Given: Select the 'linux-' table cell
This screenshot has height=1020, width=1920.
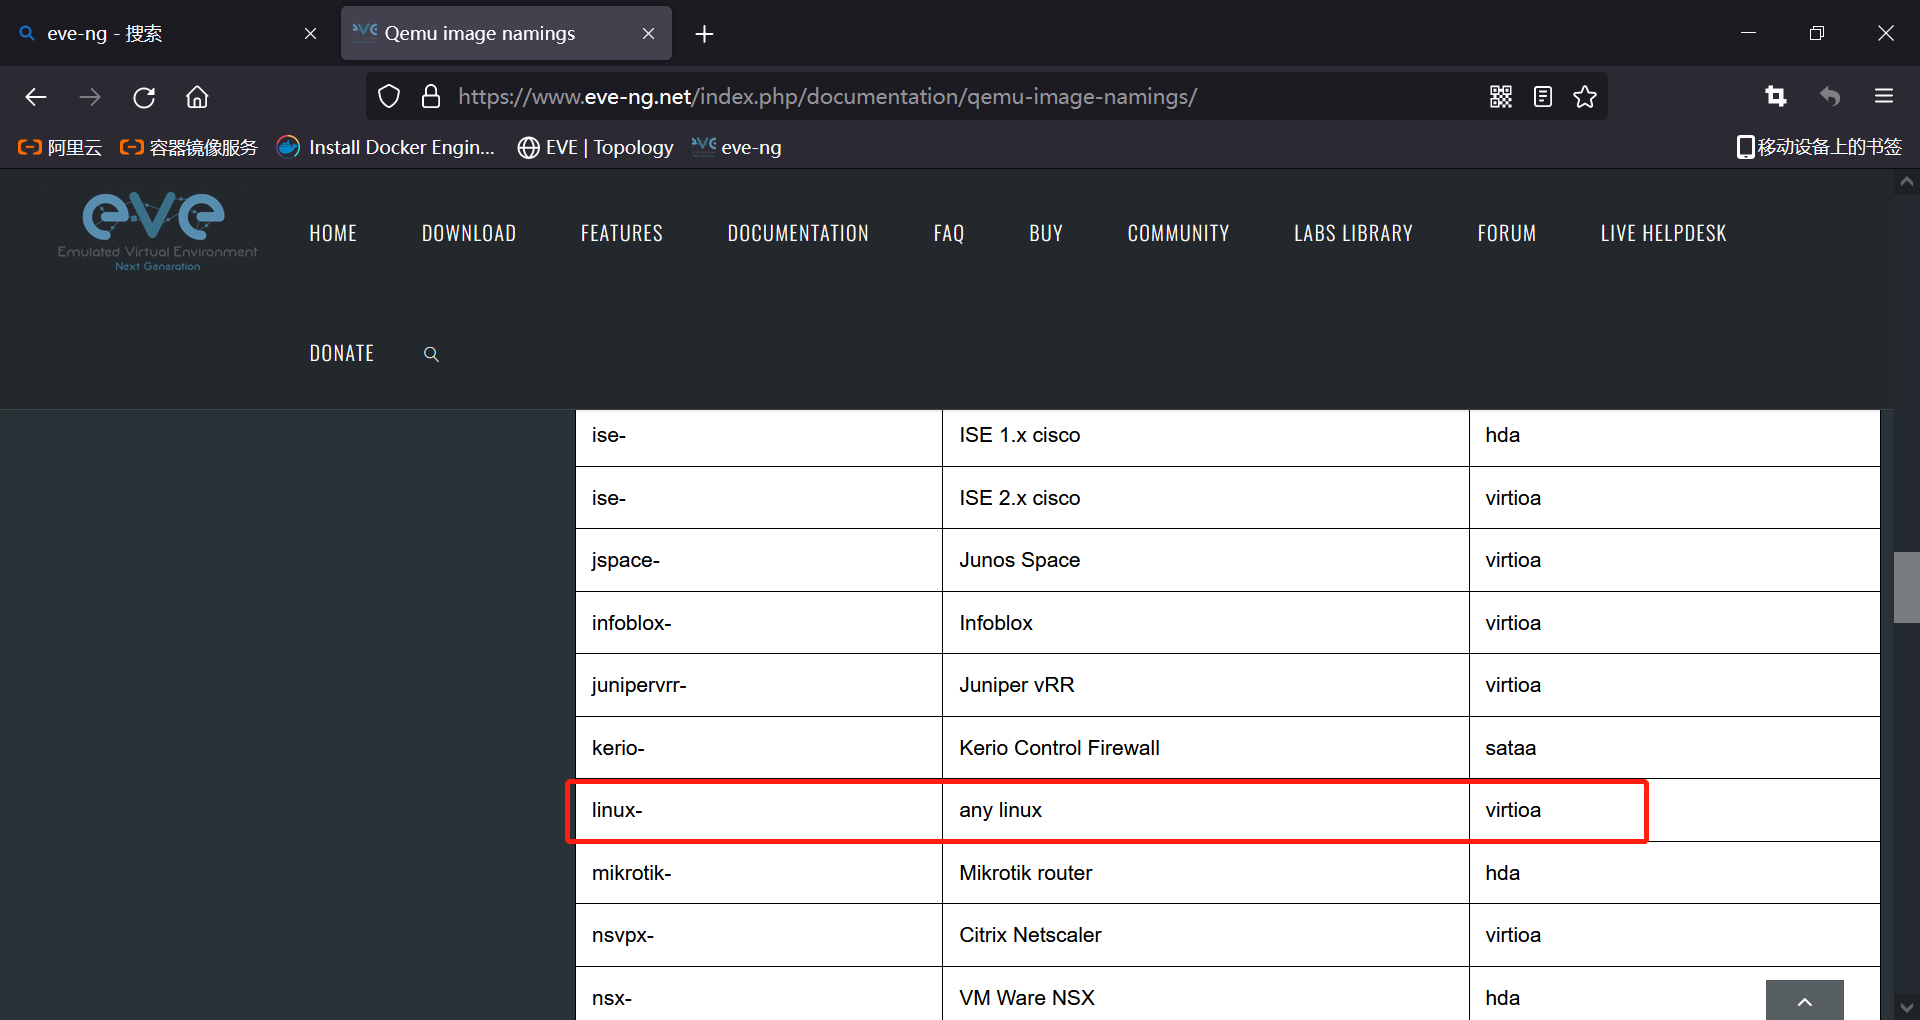Looking at the screenshot, I should (x=759, y=810).
